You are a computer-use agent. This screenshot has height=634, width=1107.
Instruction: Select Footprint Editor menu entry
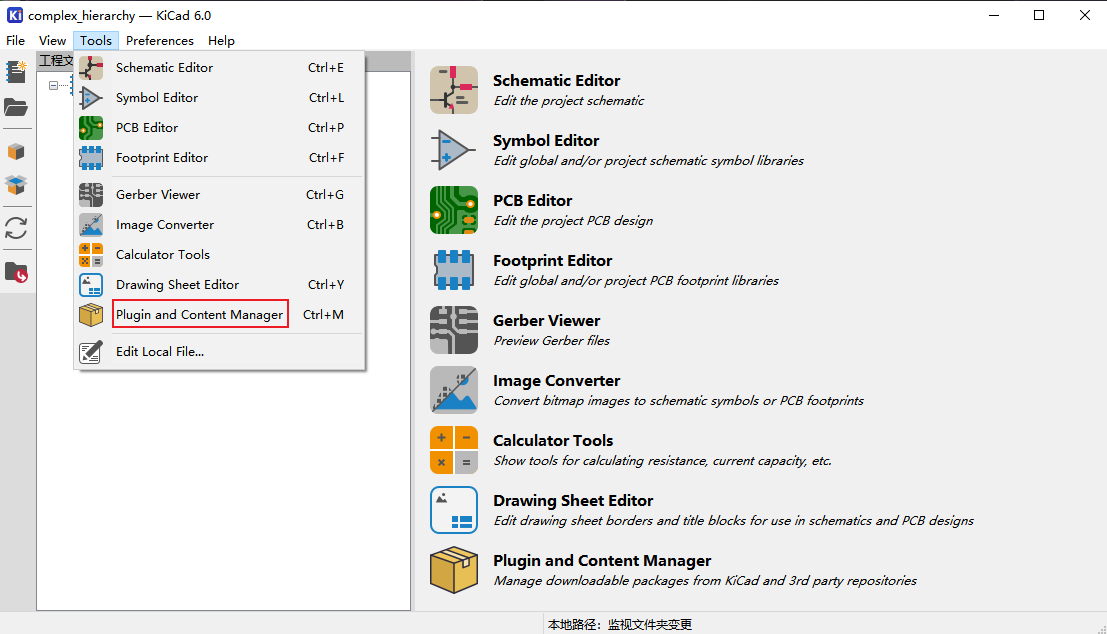162,158
